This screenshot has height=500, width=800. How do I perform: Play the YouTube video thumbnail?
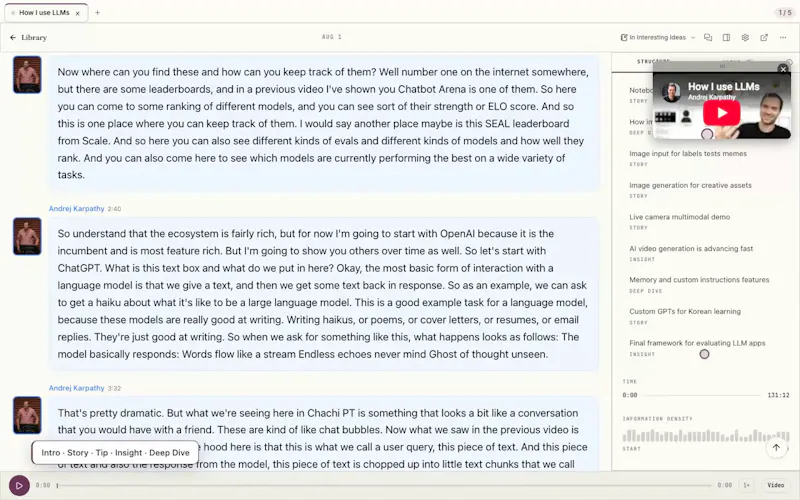[721, 113]
